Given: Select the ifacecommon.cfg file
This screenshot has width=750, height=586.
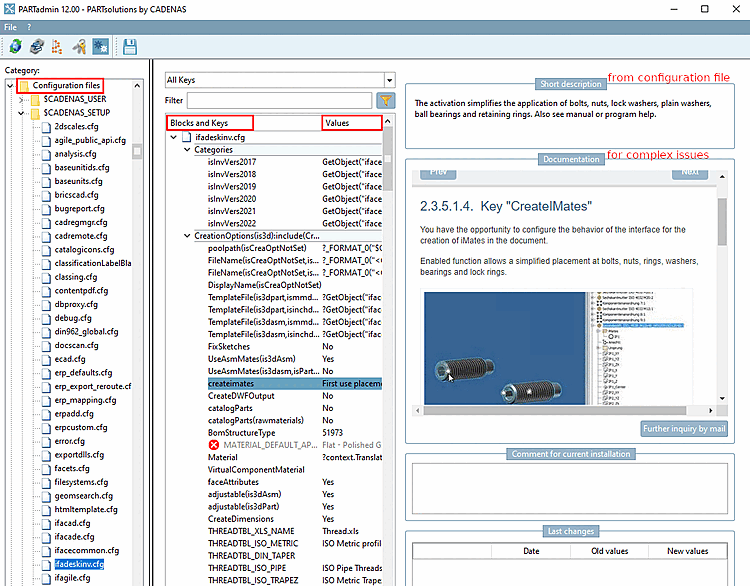Looking at the screenshot, I should [87, 551].
